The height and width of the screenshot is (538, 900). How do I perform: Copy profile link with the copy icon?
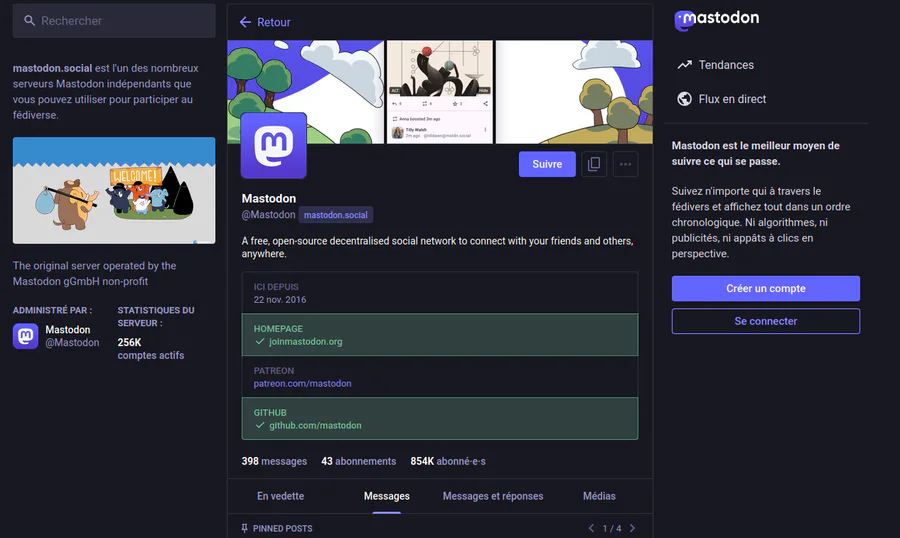pyautogui.click(x=594, y=164)
